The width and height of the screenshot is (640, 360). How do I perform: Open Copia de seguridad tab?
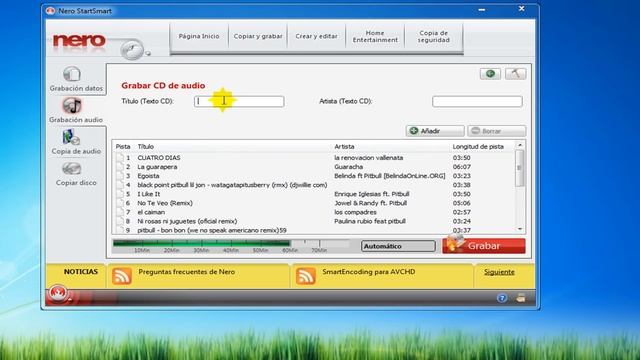(x=433, y=36)
